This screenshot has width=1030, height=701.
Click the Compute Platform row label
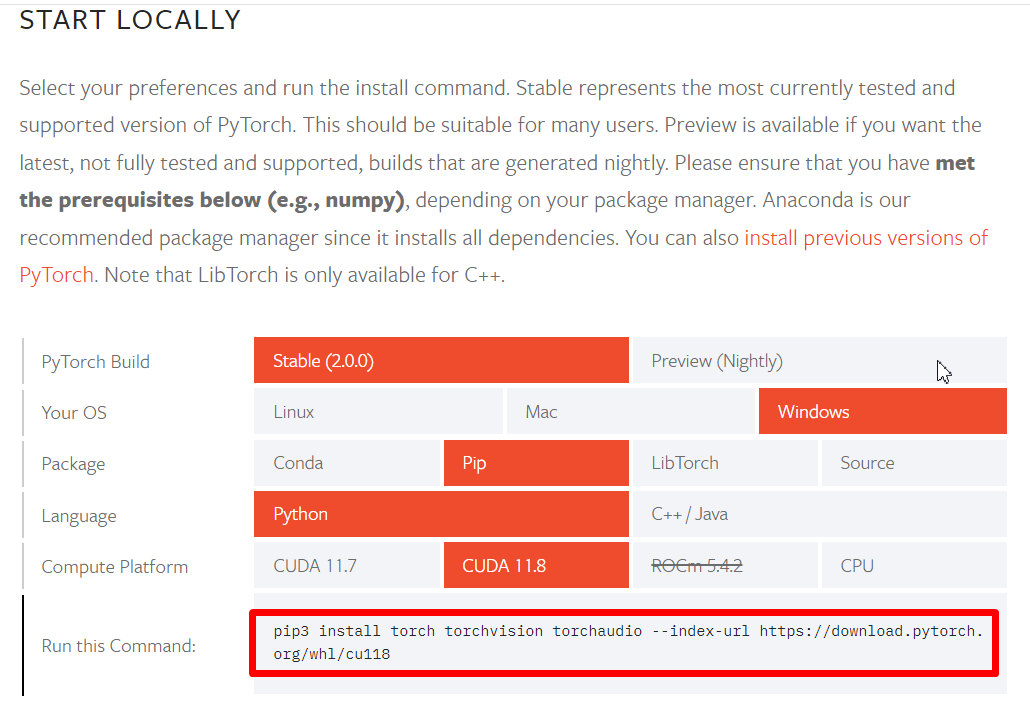point(114,567)
